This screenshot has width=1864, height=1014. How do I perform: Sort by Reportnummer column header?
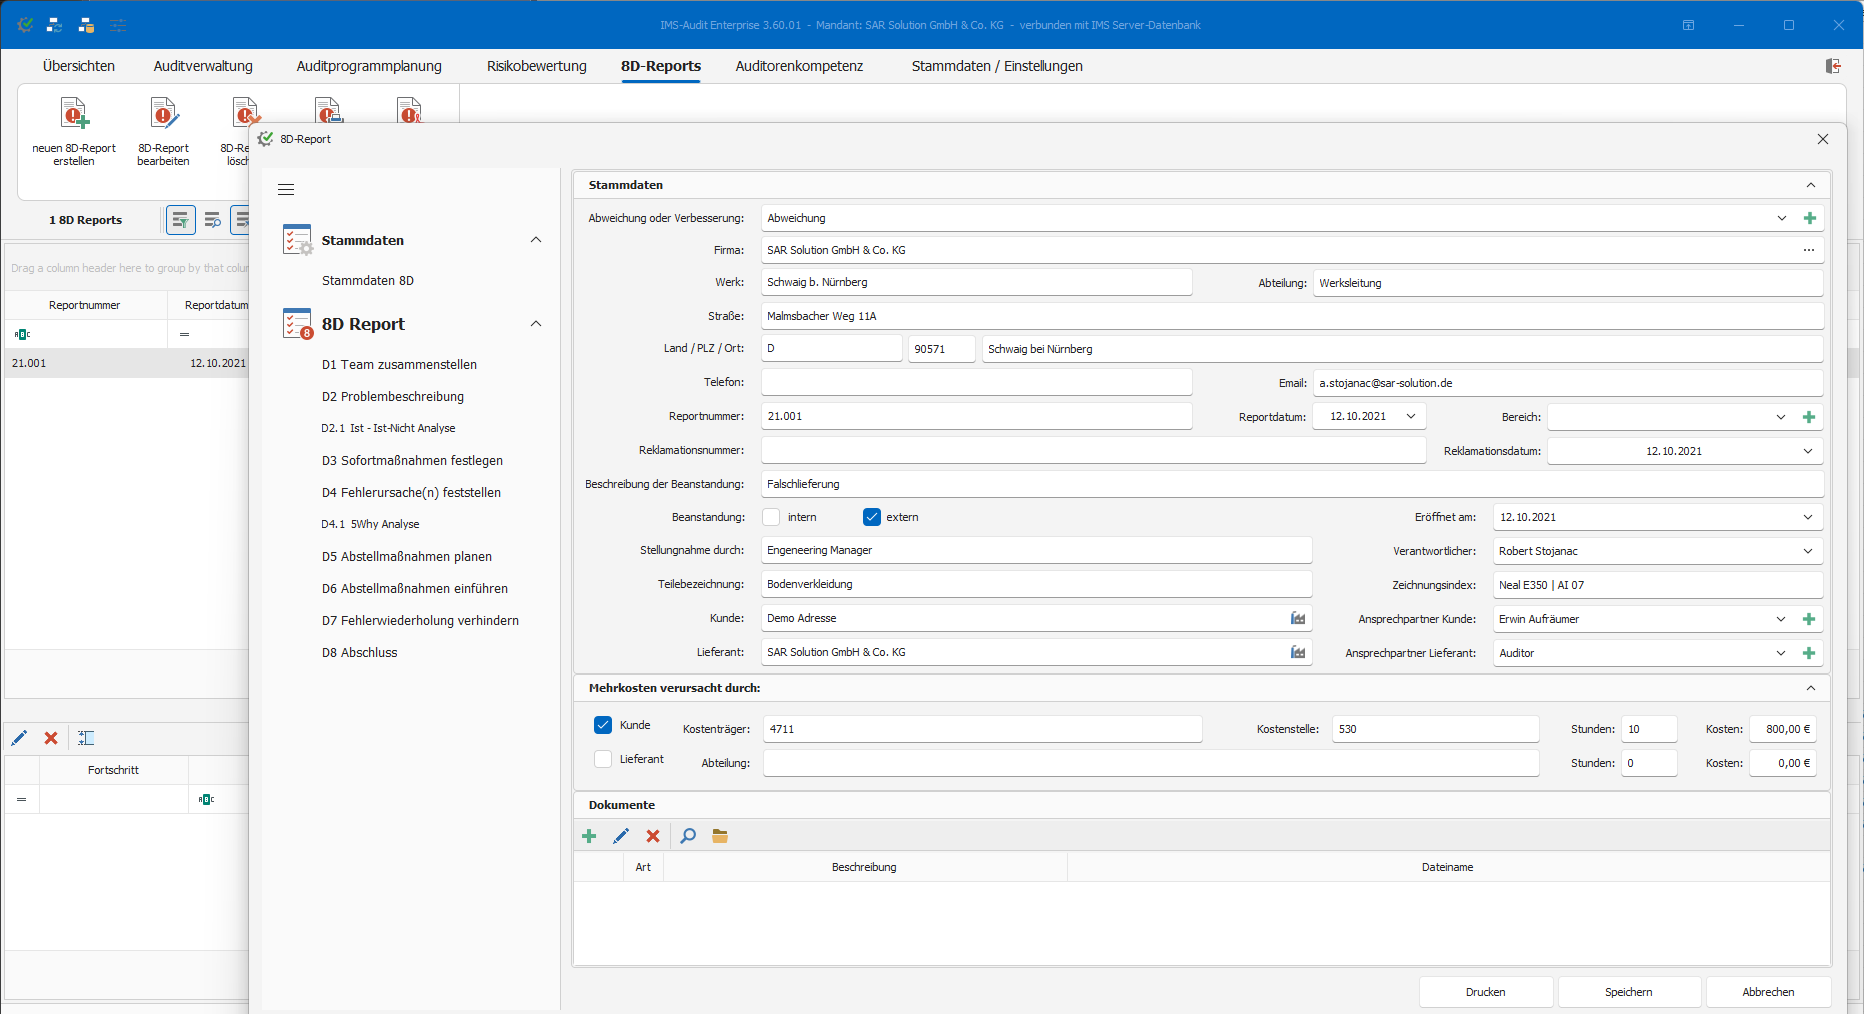84,305
